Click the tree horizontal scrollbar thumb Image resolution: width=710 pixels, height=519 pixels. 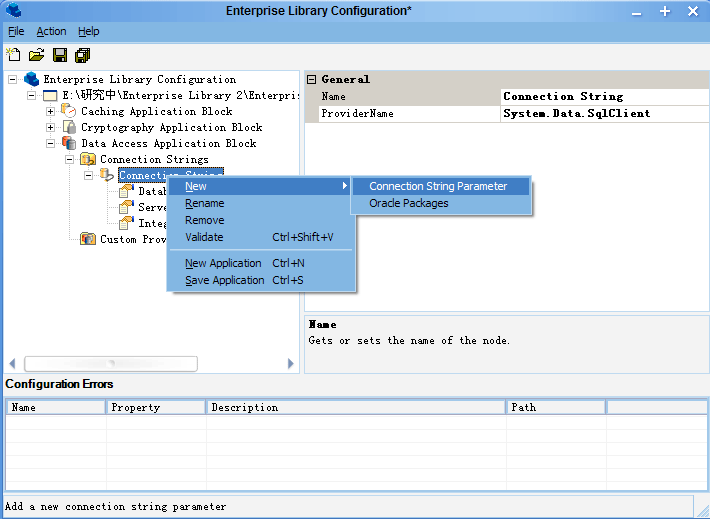click(x=111, y=363)
